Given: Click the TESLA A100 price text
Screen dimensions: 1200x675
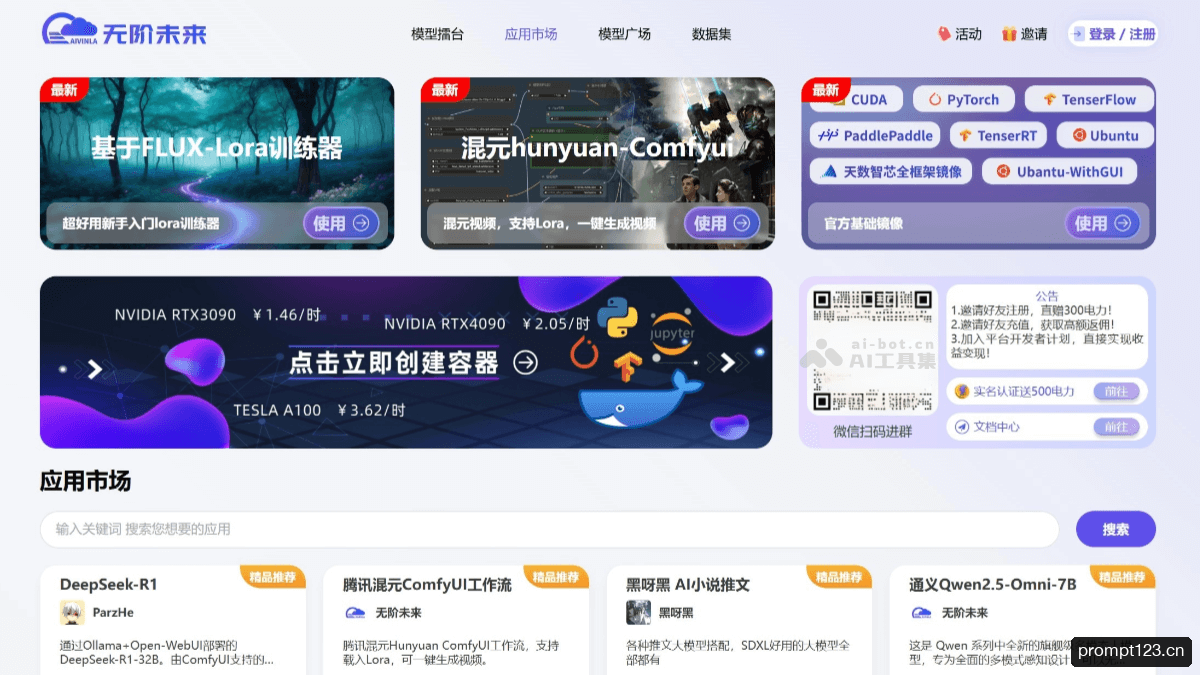Looking at the screenshot, I should (x=319, y=410).
